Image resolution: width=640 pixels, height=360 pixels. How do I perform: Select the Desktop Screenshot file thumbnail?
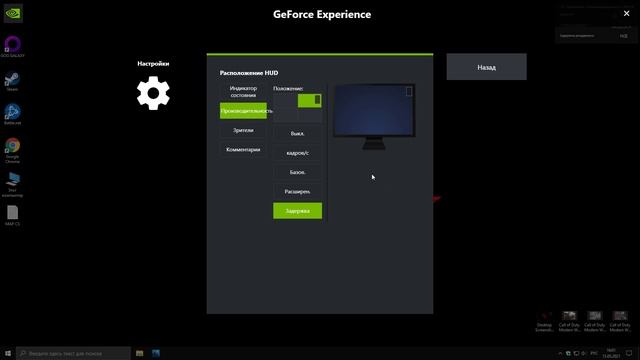(x=544, y=321)
